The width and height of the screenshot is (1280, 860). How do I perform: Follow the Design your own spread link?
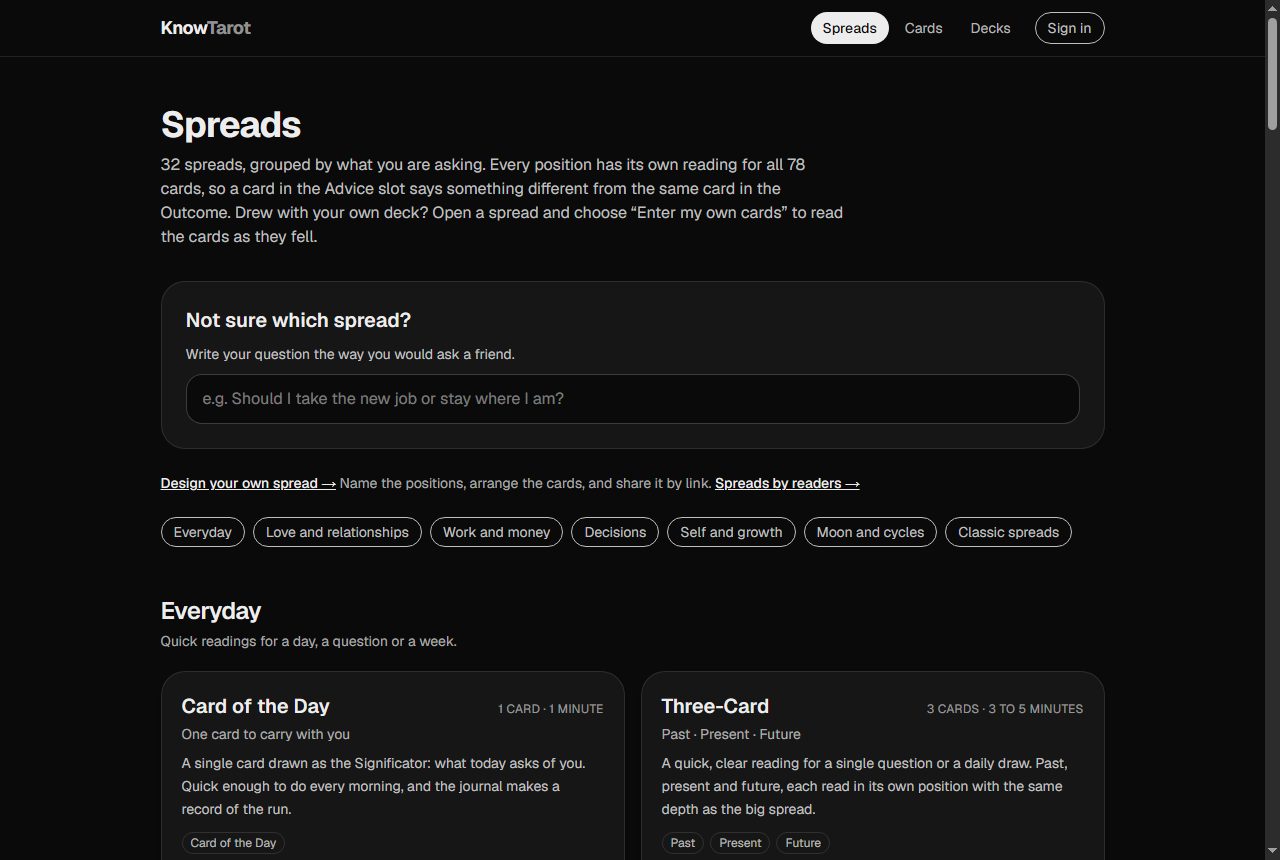248,483
